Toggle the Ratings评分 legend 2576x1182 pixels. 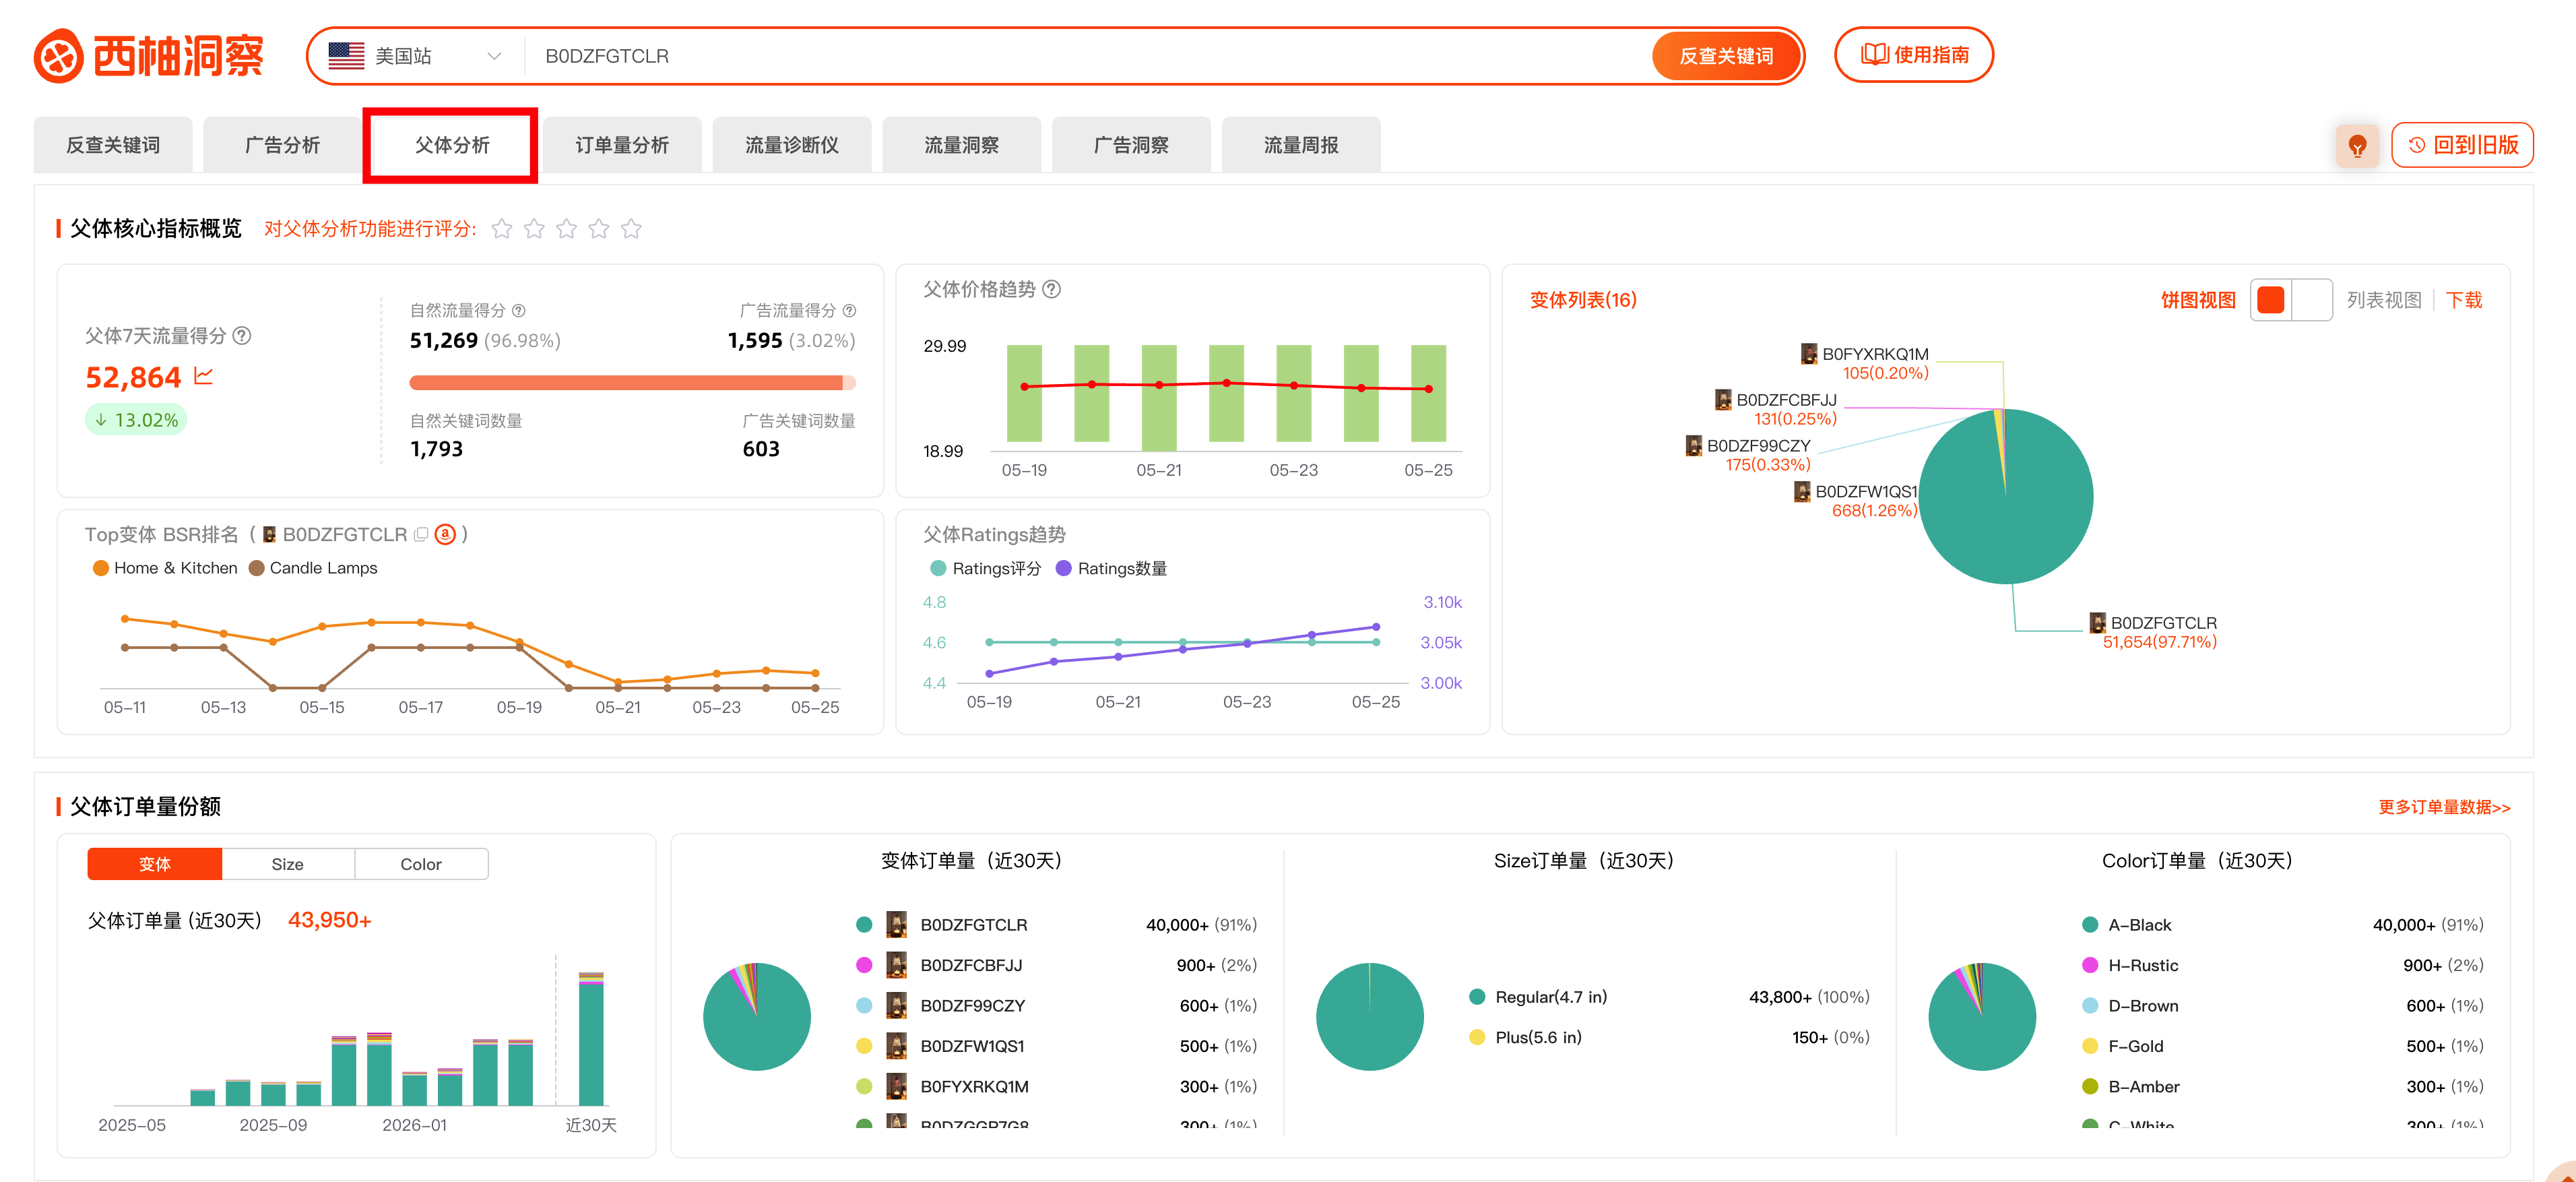tap(985, 569)
